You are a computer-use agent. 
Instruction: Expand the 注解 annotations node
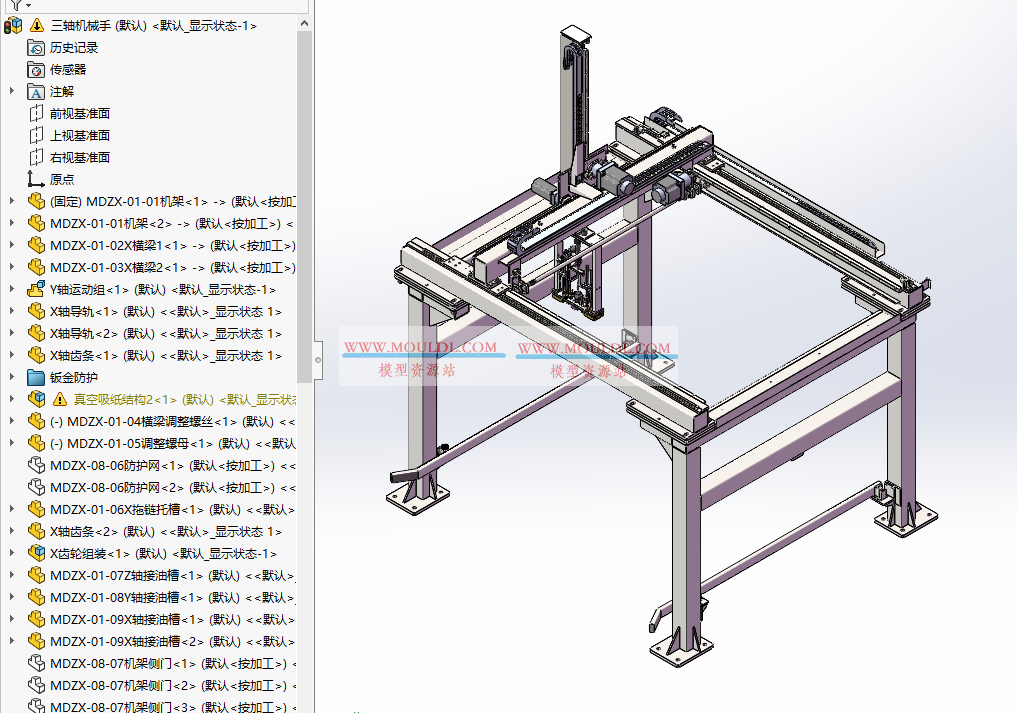pyautogui.click(x=12, y=91)
